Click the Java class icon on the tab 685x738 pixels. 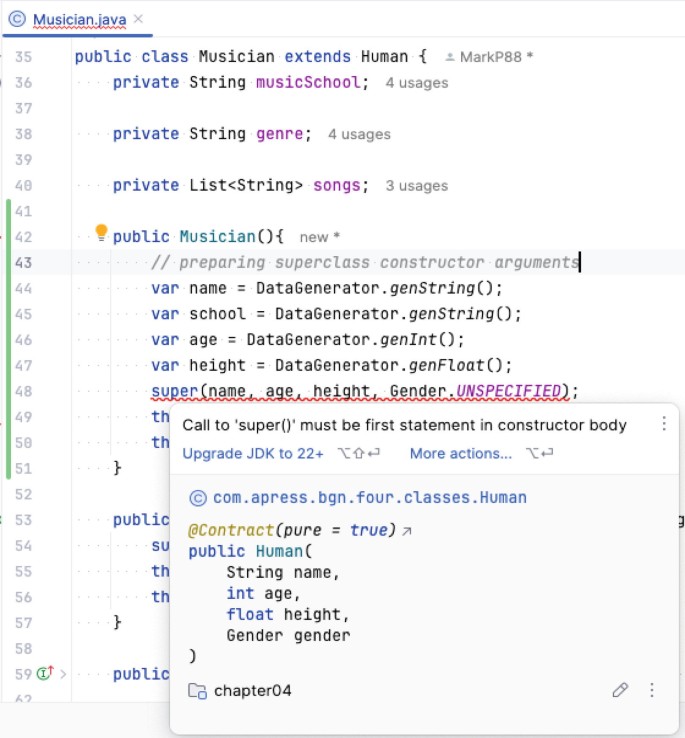click(x=19, y=20)
